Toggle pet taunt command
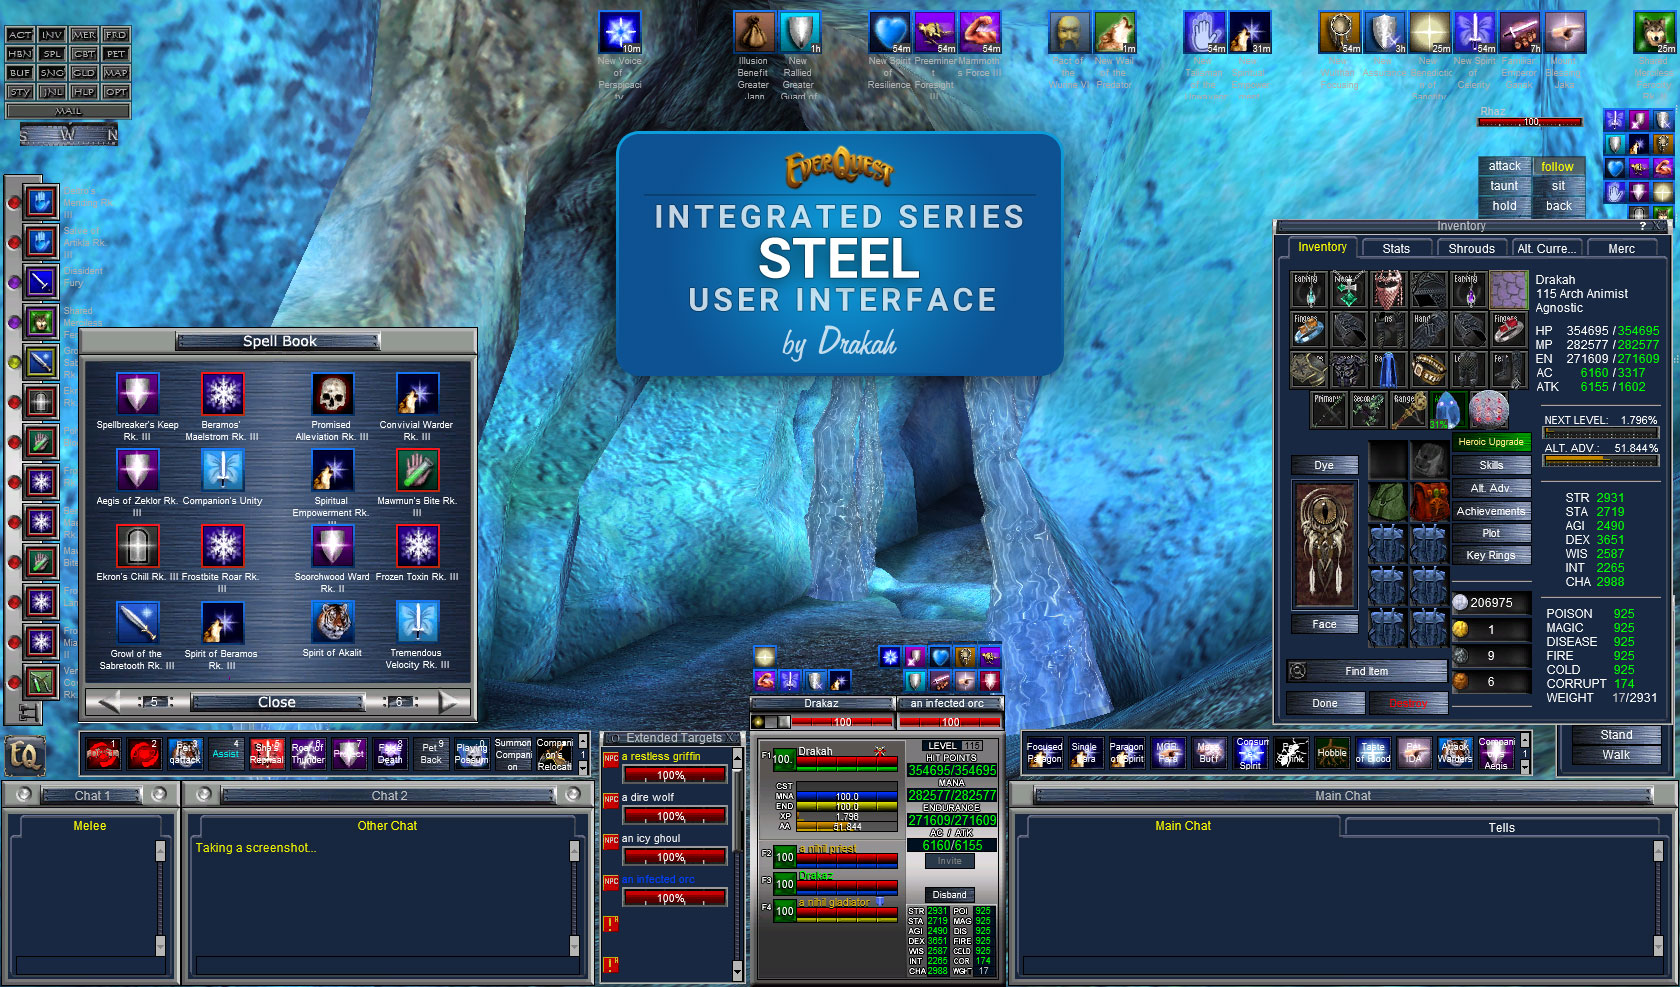1680x987 pixels. (1504, 186)
